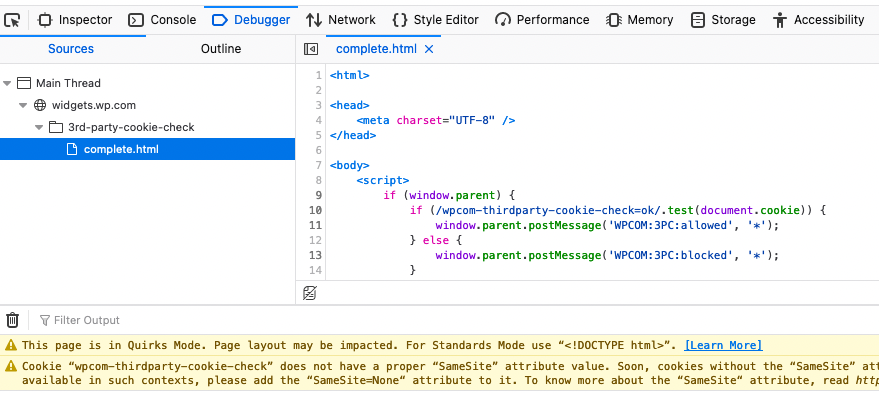Open the Learn More link
Screen dimensions: 879x393
pyautogui.click(x=723, y=345)
